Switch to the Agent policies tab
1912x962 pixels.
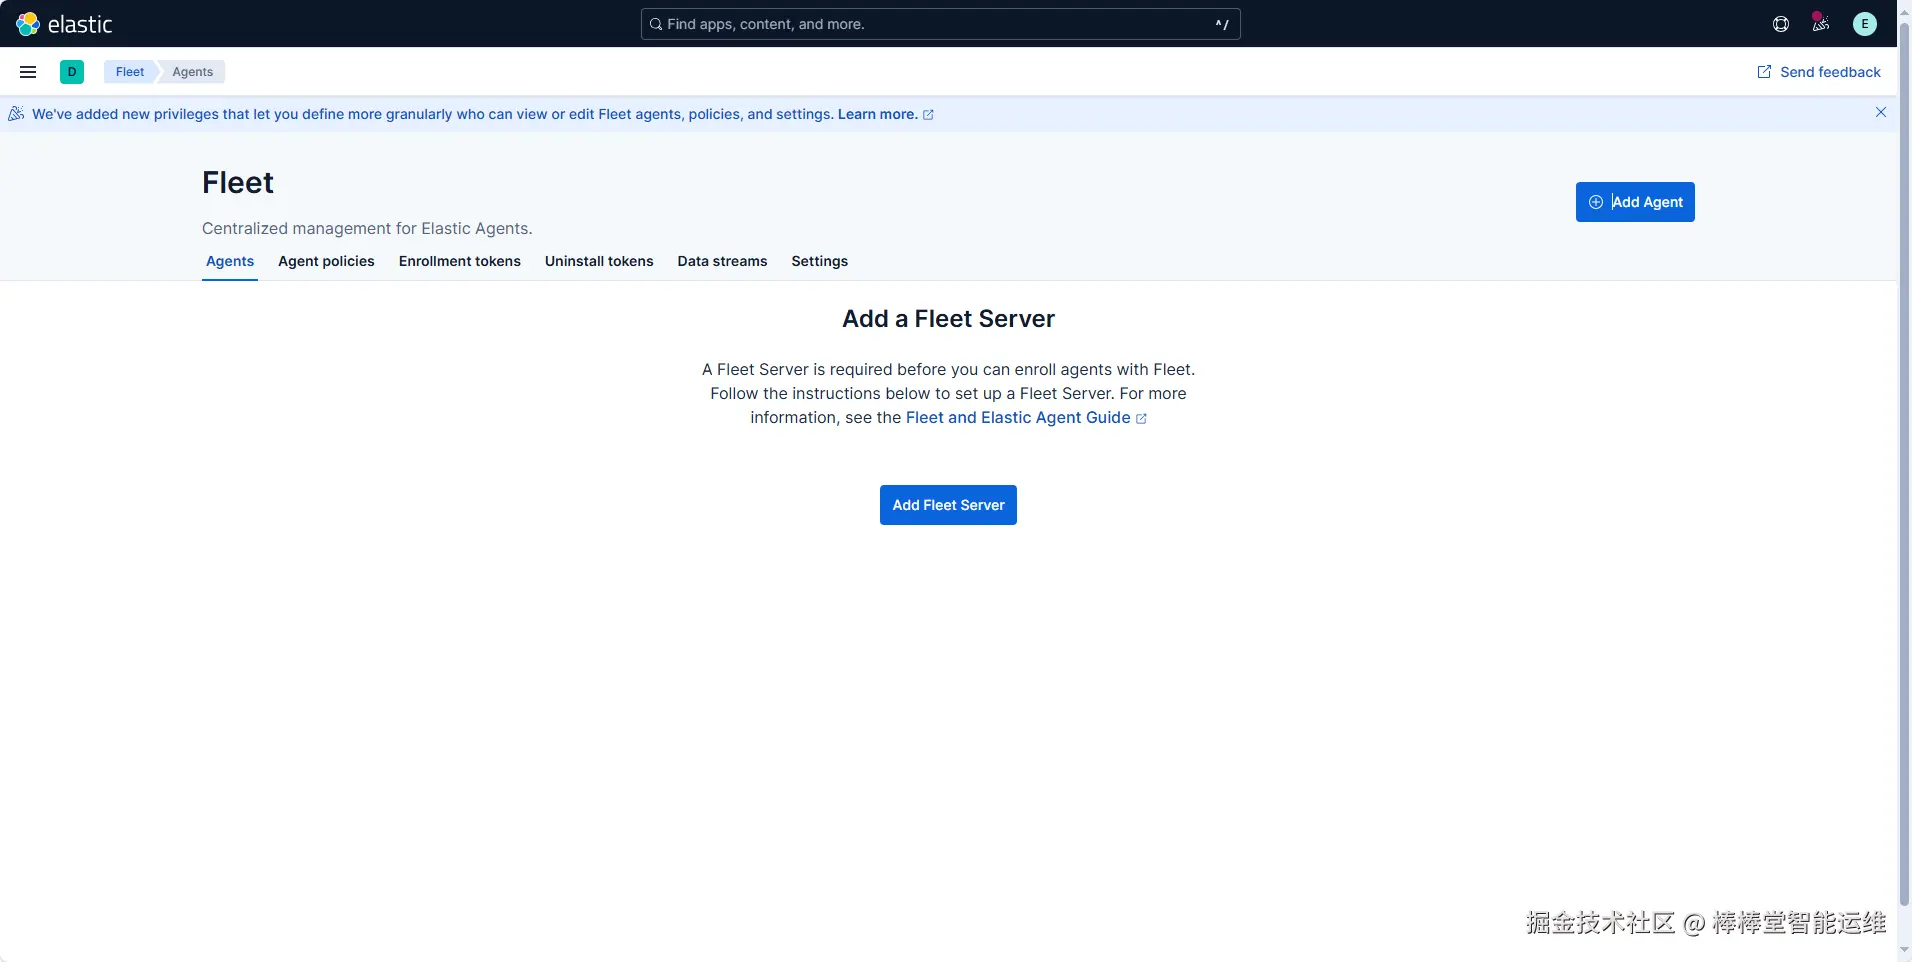[x=326, y=261]
